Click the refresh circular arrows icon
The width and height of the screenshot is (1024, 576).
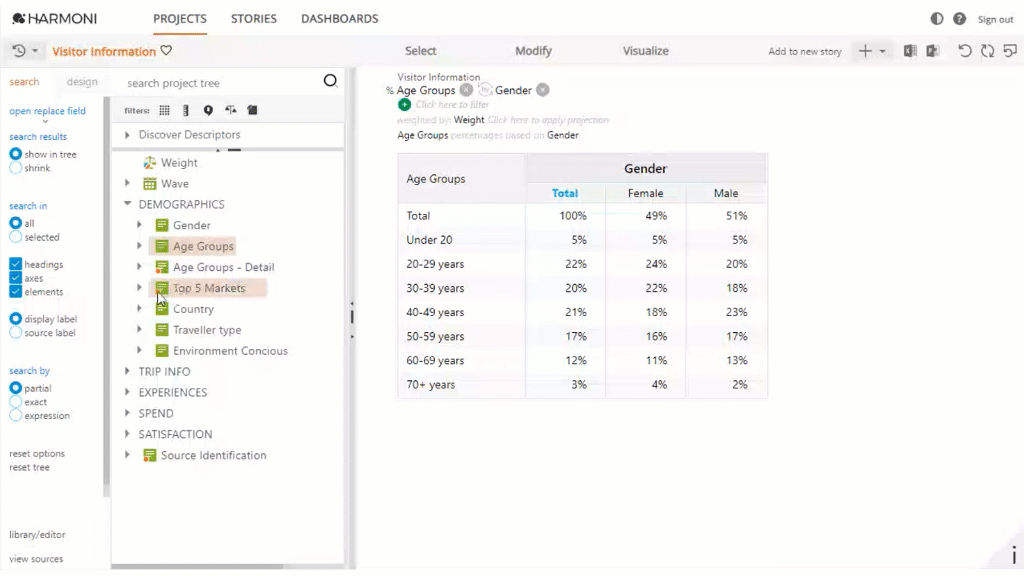click(987, 51)
